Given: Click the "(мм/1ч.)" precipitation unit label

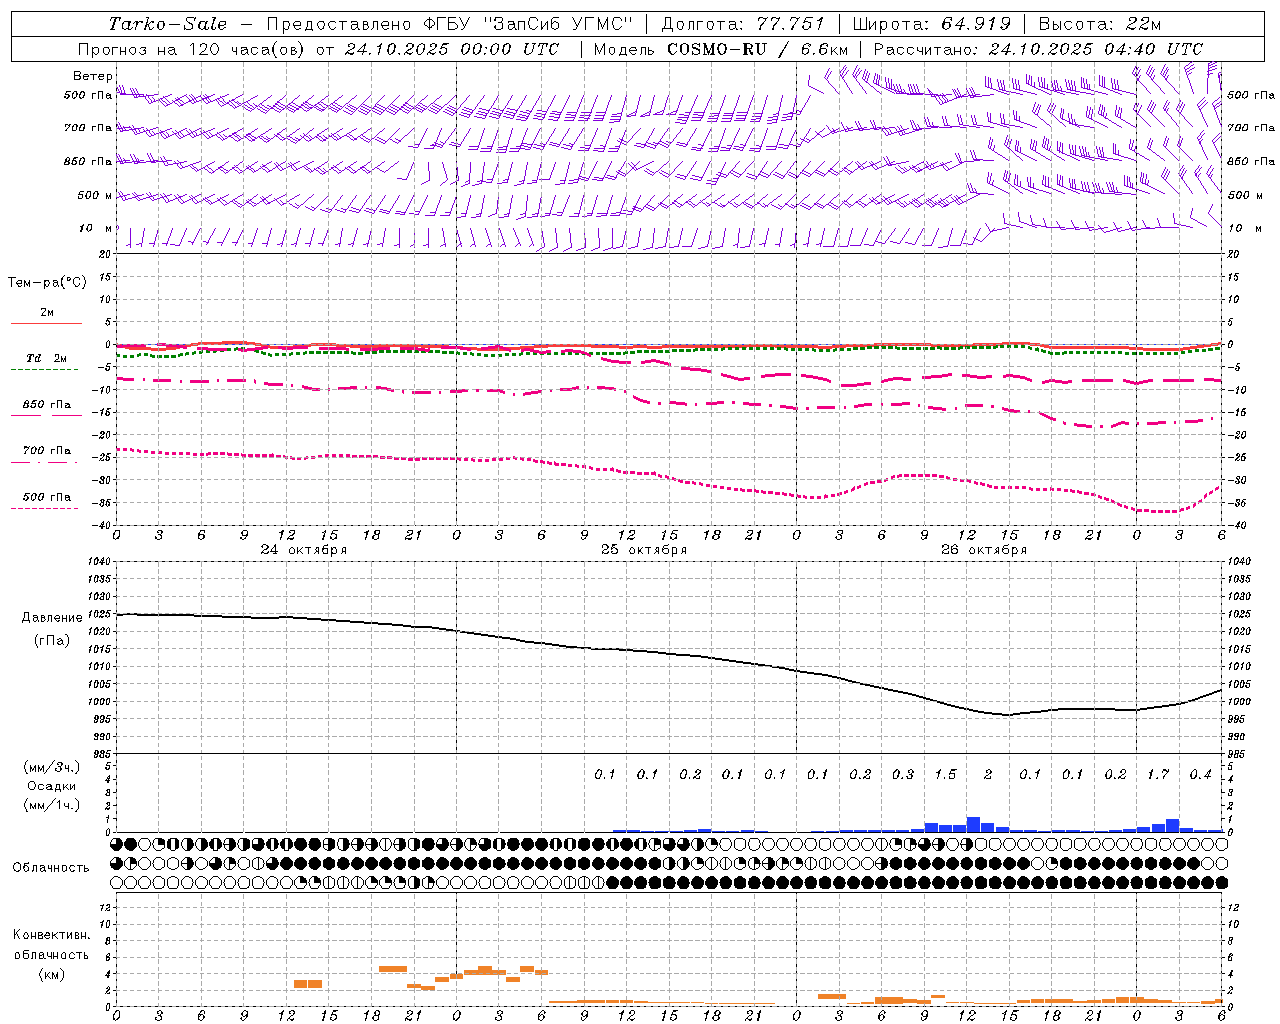Looking at the screenshot, I should coord(52,805).
